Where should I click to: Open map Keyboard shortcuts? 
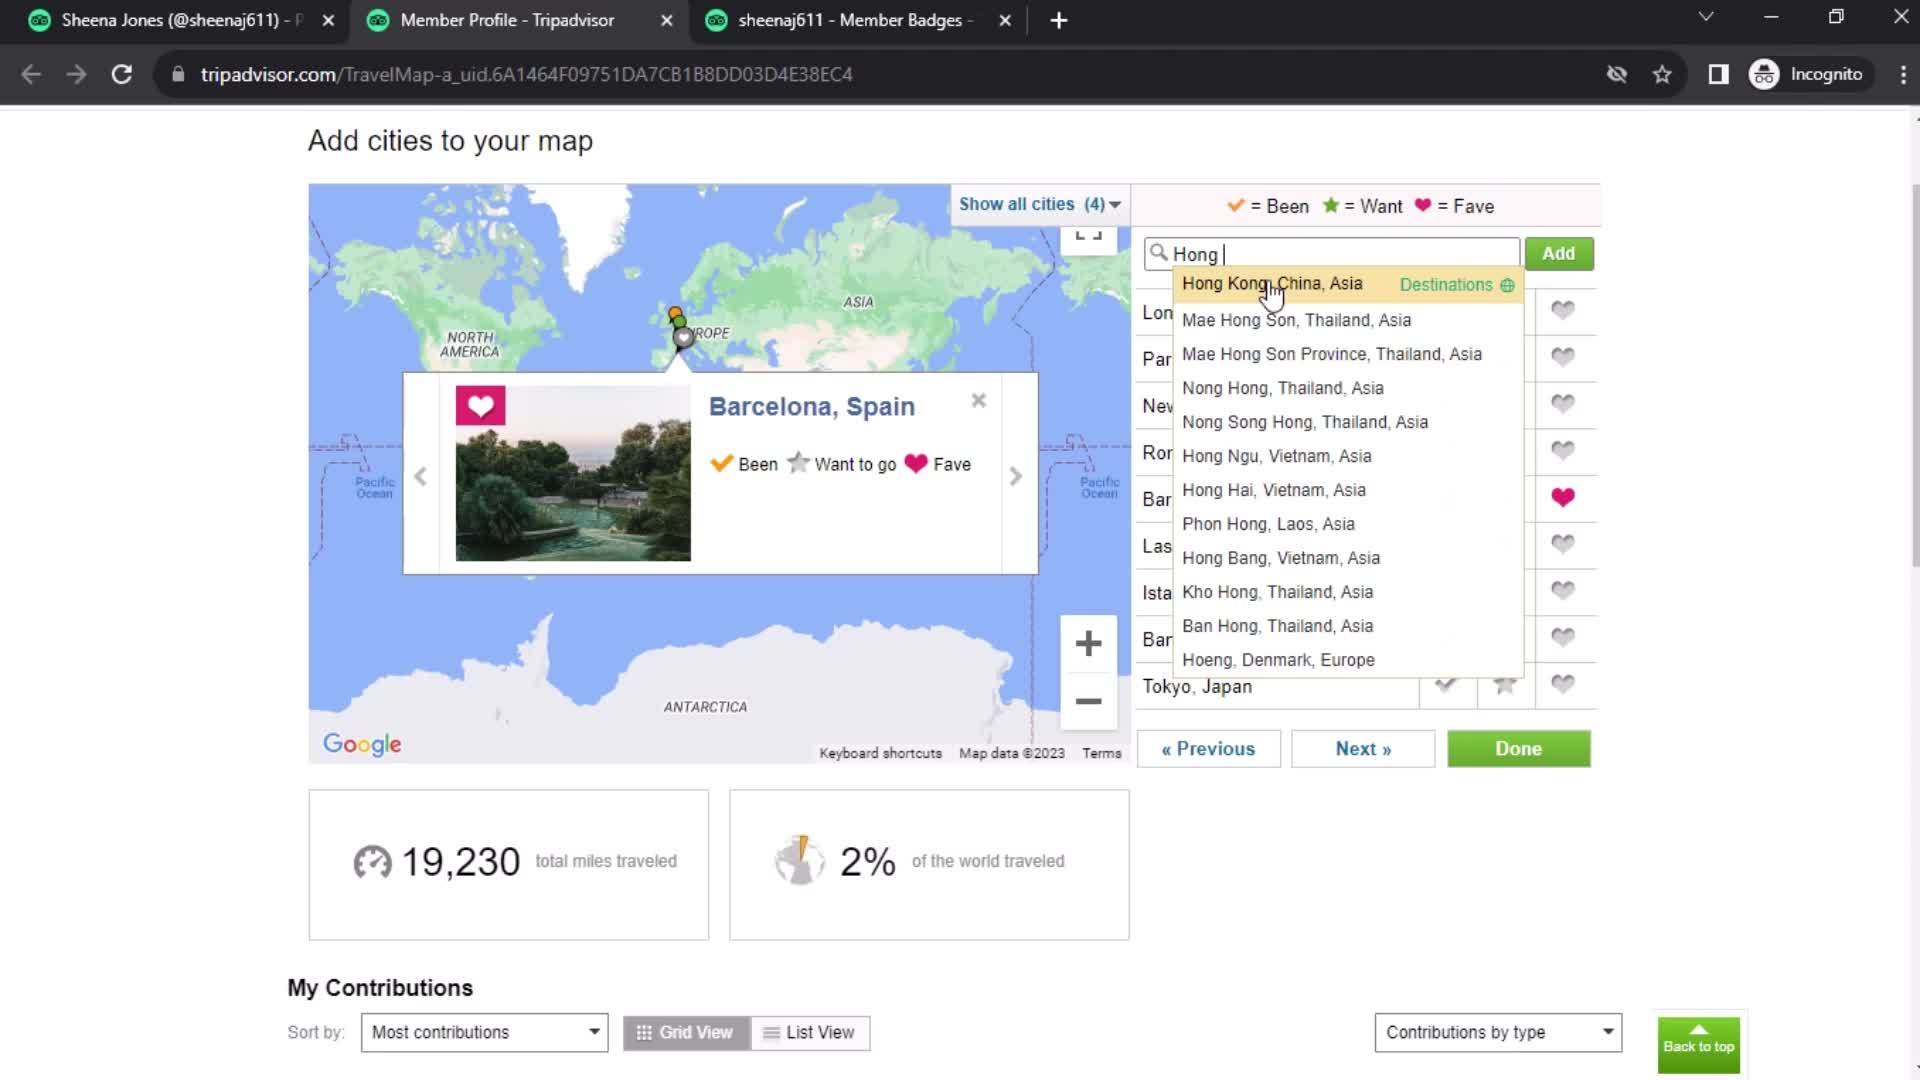880,753
